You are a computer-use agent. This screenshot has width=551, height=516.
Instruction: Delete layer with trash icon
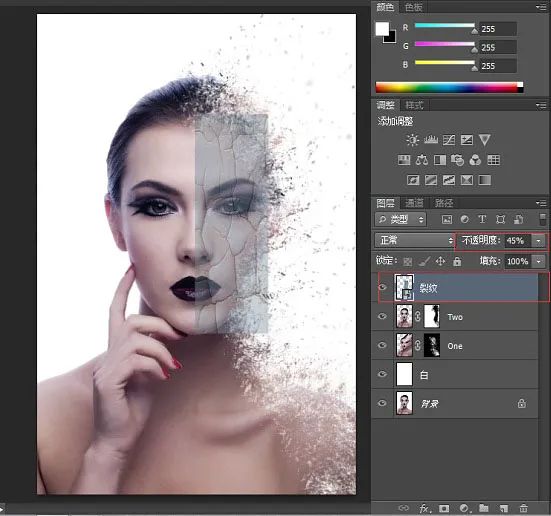[524, 508]
